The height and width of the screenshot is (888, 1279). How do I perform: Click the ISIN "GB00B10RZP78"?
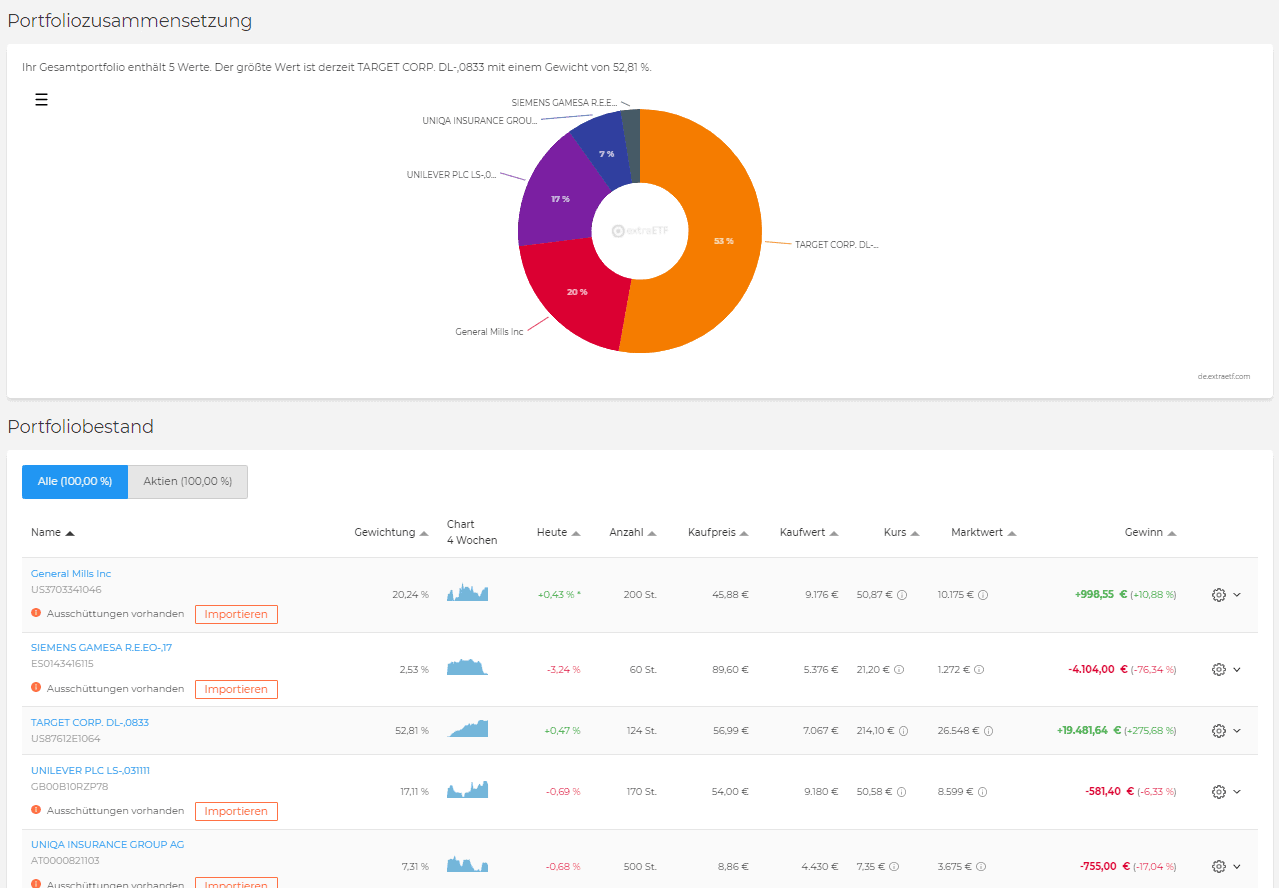(x=69, y=787)
